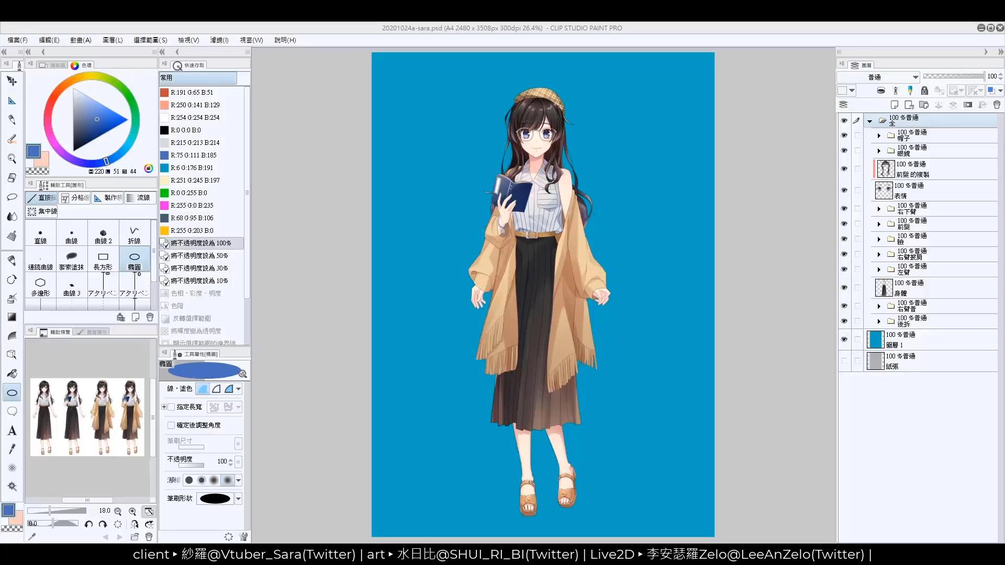
Task: Select the Balloon tool in left toolbar
Action: point(12,411)
